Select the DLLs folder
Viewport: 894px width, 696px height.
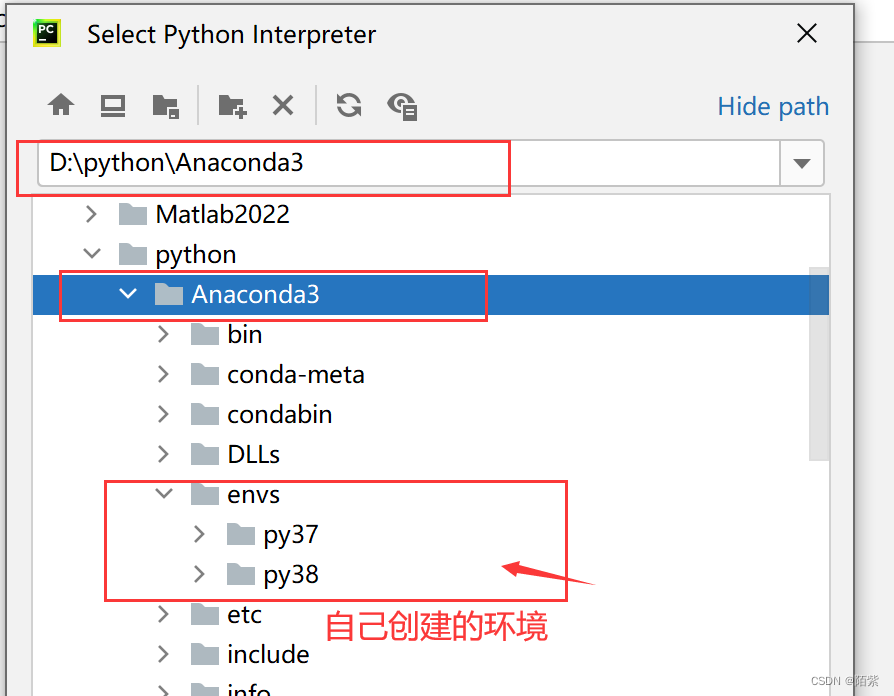pyautogui.click(x=253, y=453)
